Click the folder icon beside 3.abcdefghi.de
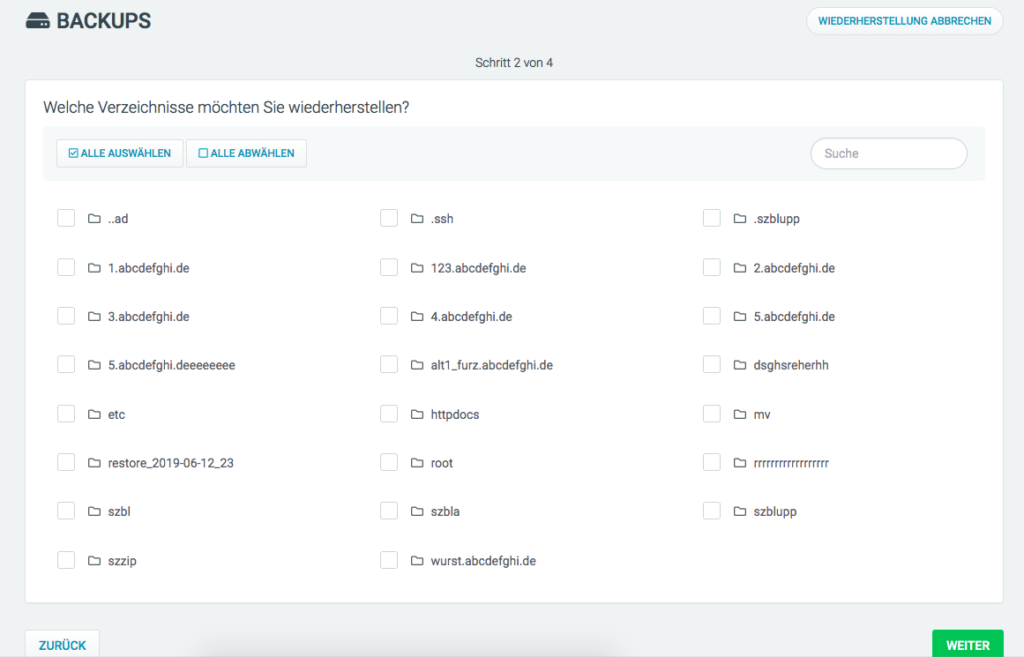The height and width of the screenshot is (657, 1024). (94, 316)
